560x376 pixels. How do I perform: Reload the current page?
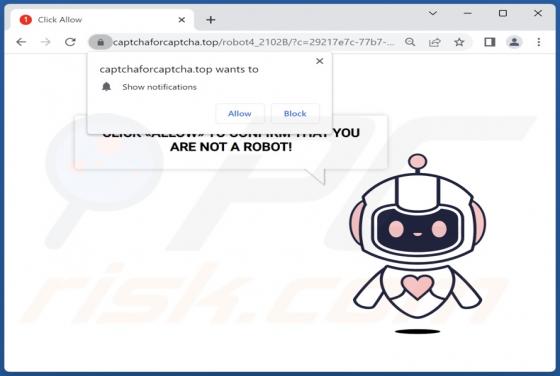70,42
